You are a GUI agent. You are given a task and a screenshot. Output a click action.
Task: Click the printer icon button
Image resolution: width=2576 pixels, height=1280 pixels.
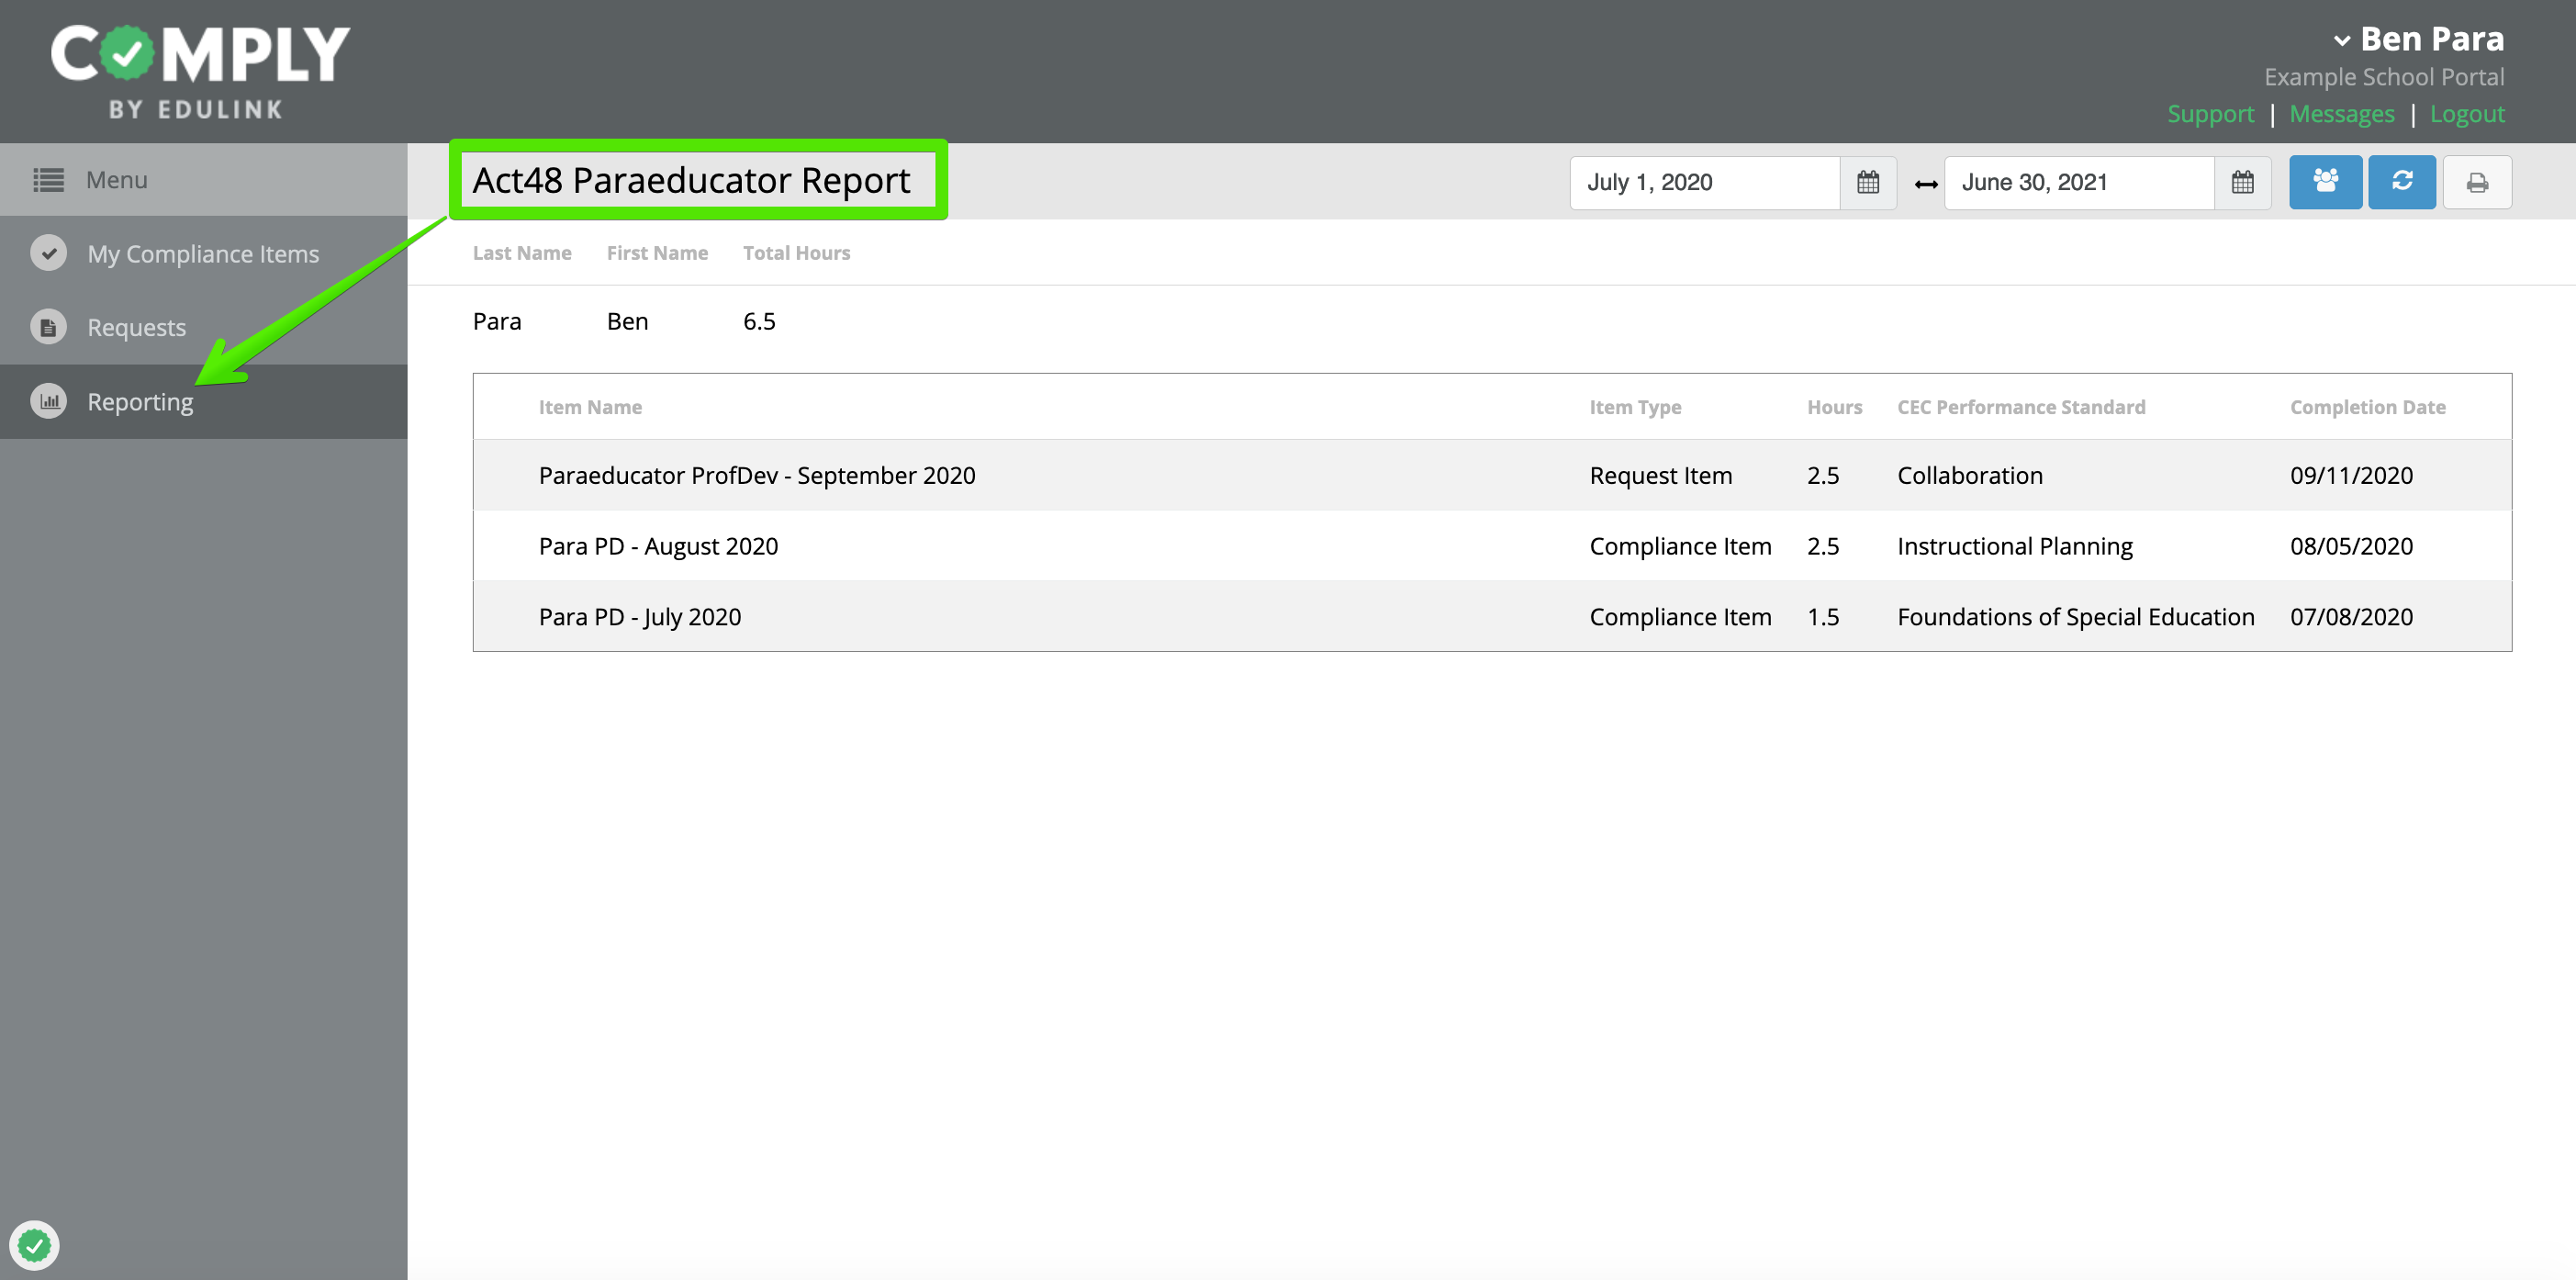tap(2476, 183)
